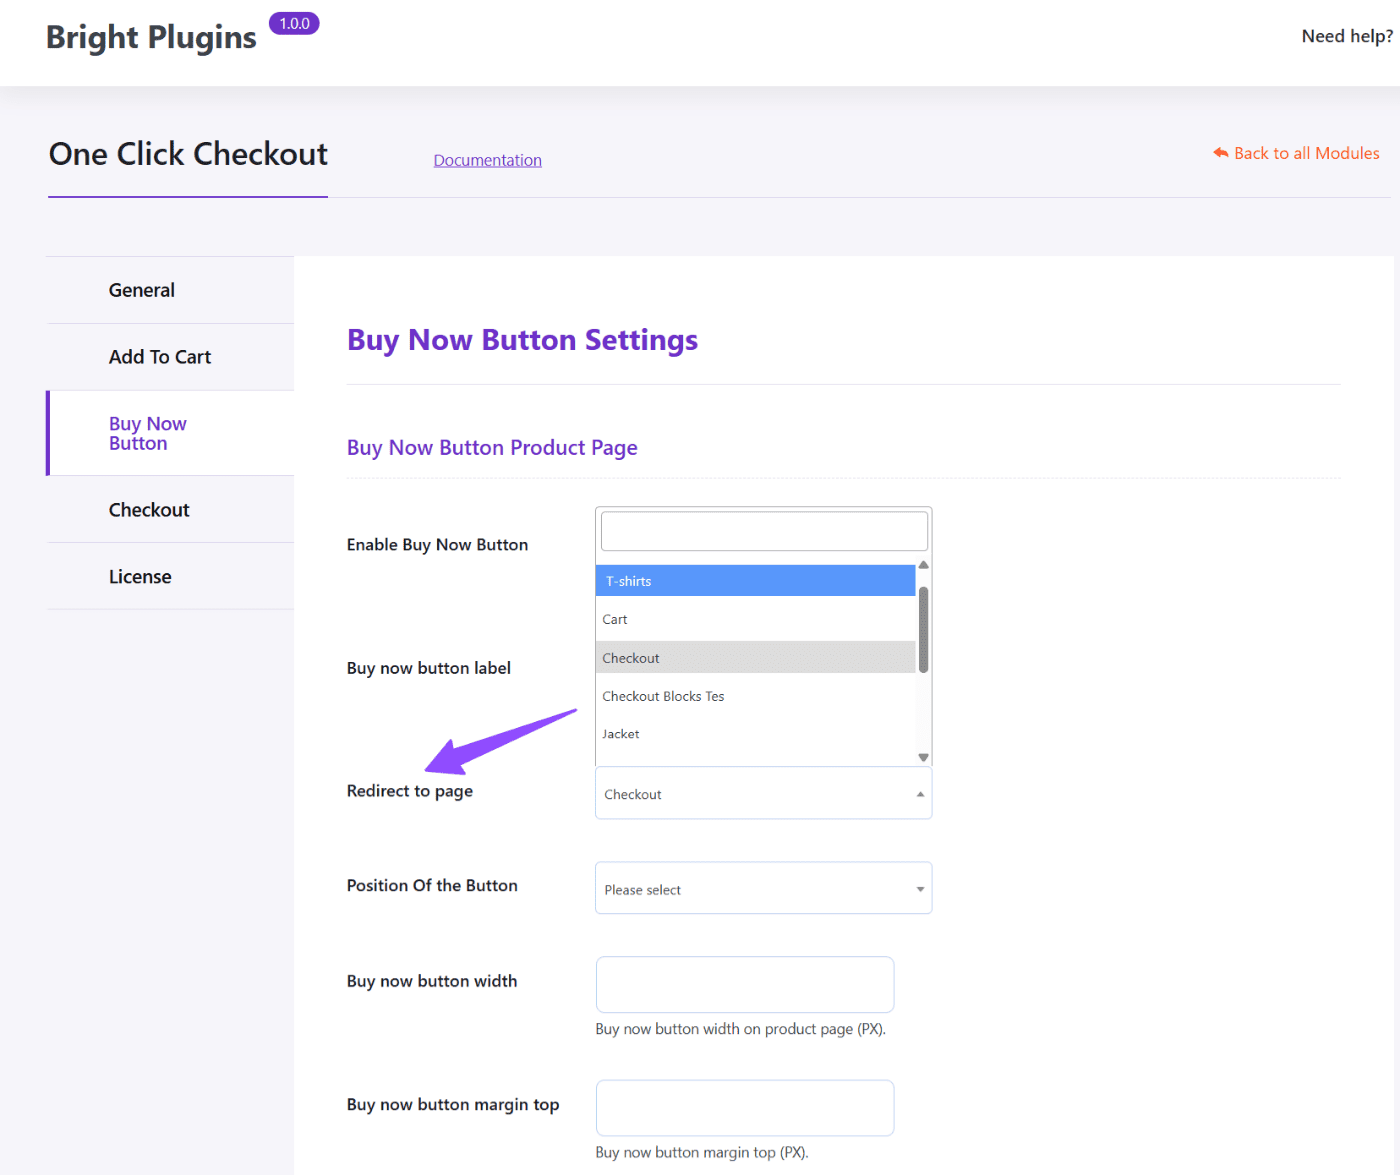Click the Need help? link

click(x=1346, y=35)
